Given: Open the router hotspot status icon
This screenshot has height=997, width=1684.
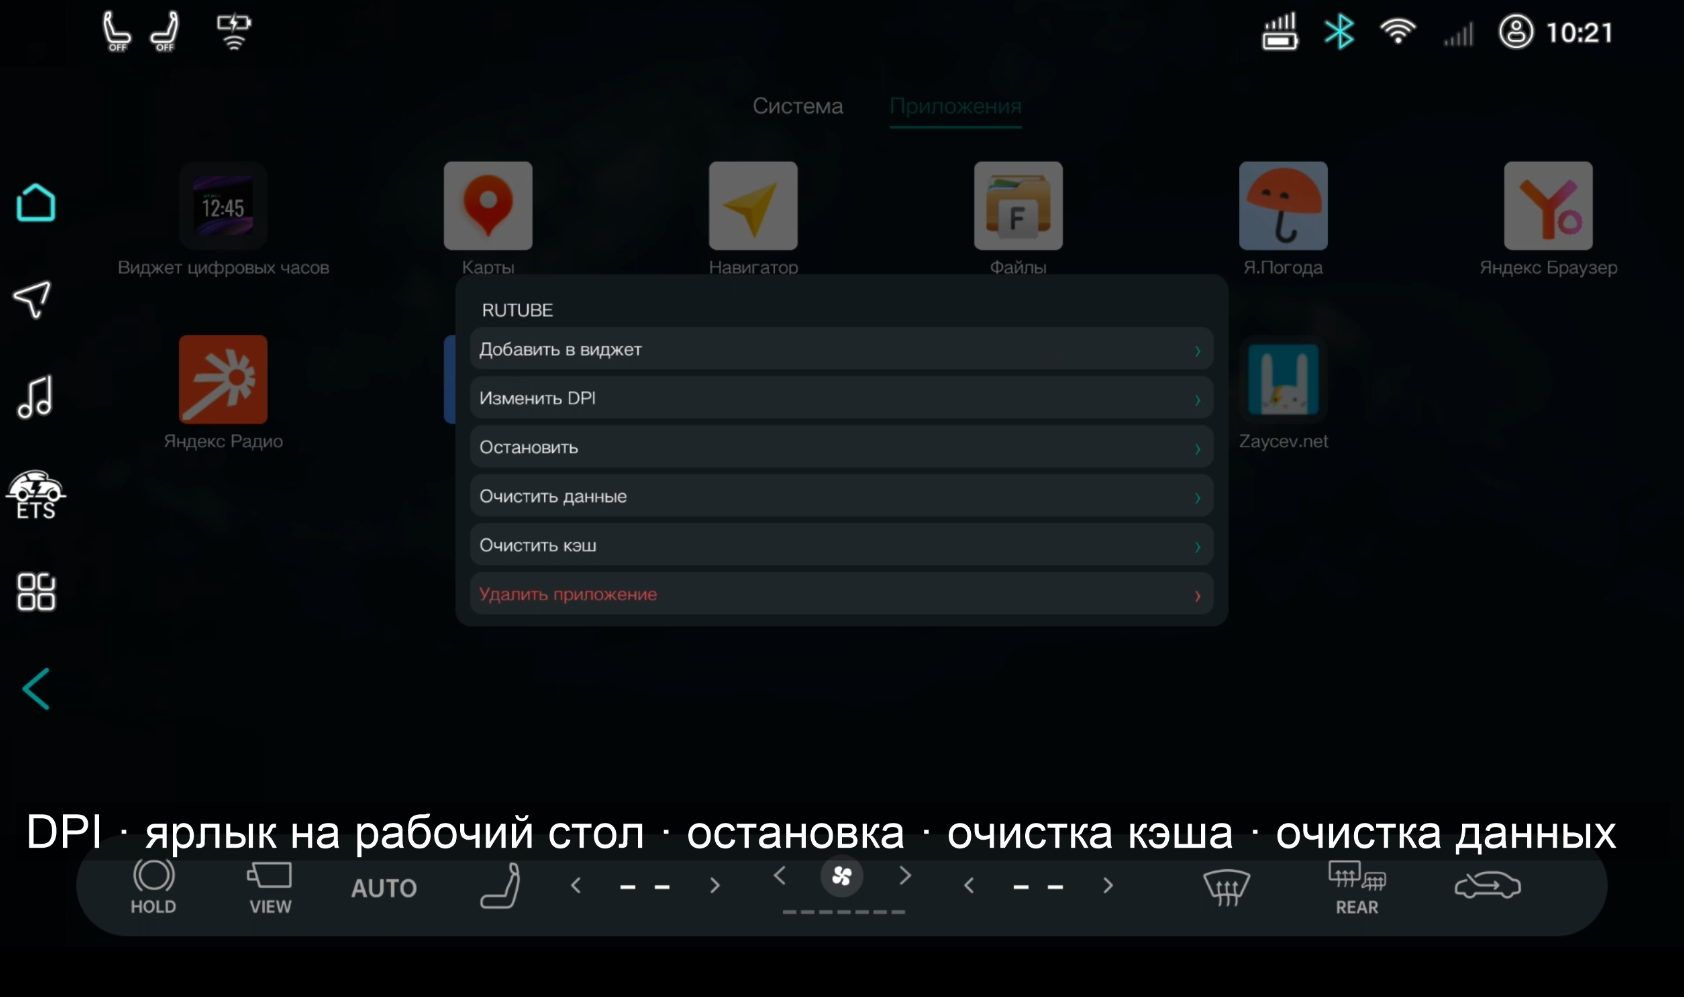Looking at the screenshot, I should click(1280, 31).
